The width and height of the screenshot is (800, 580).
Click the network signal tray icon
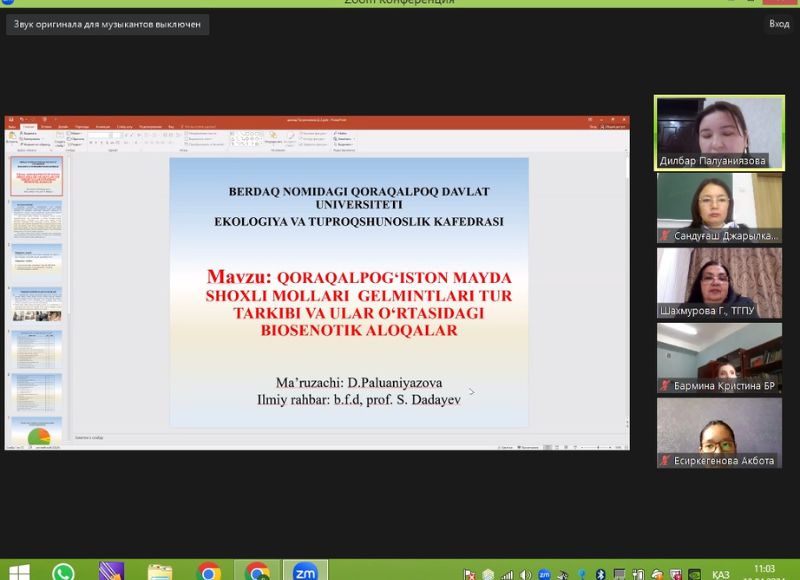point(506,574)
